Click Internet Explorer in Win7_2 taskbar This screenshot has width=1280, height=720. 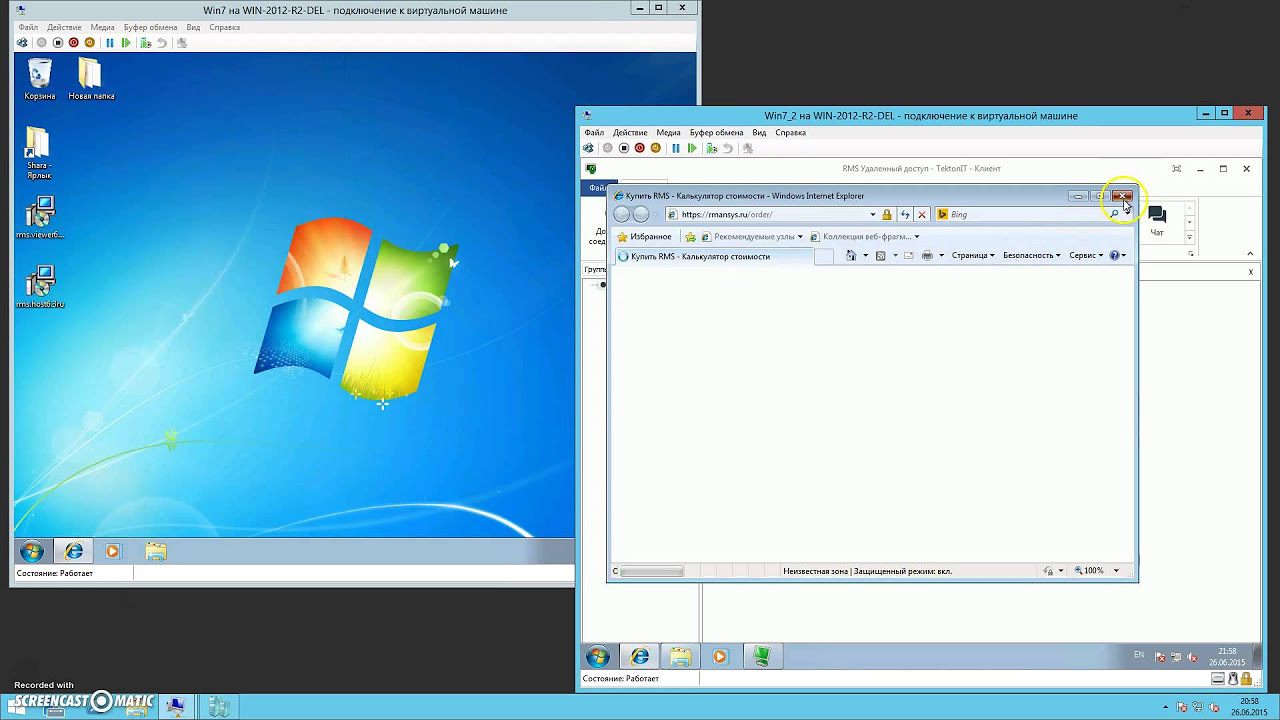pyautogui.click(x=640, y=657)
